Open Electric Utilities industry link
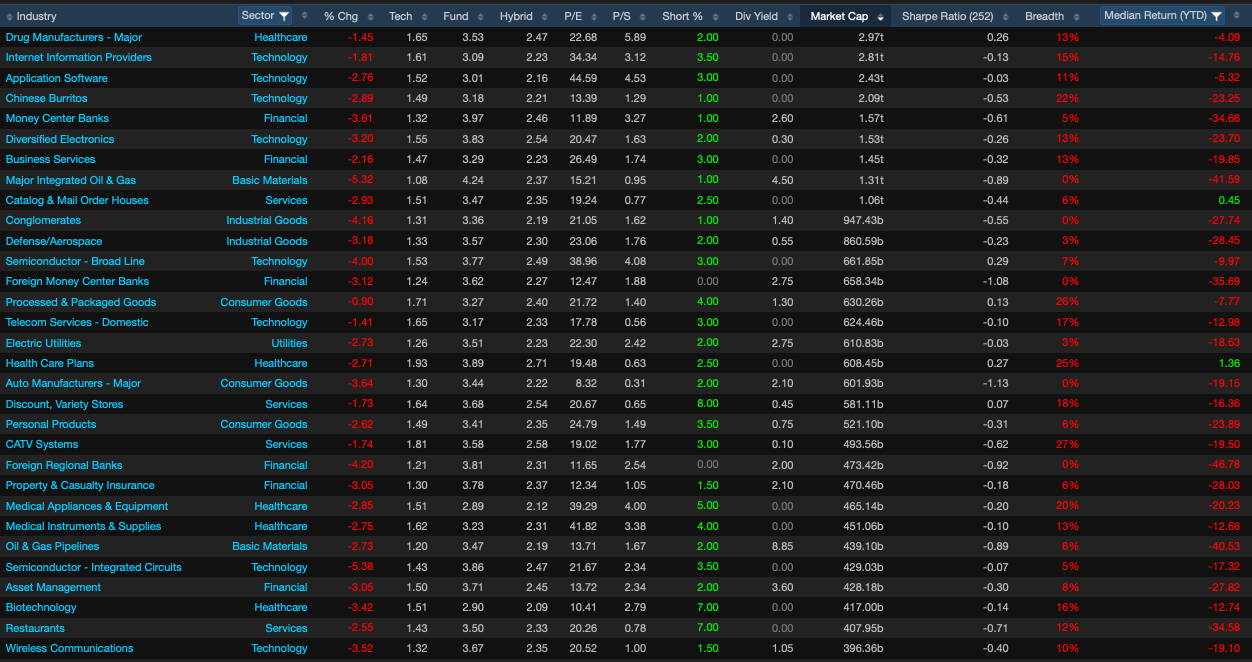Viewport: 1252px width, 662px height. point(44,343)
